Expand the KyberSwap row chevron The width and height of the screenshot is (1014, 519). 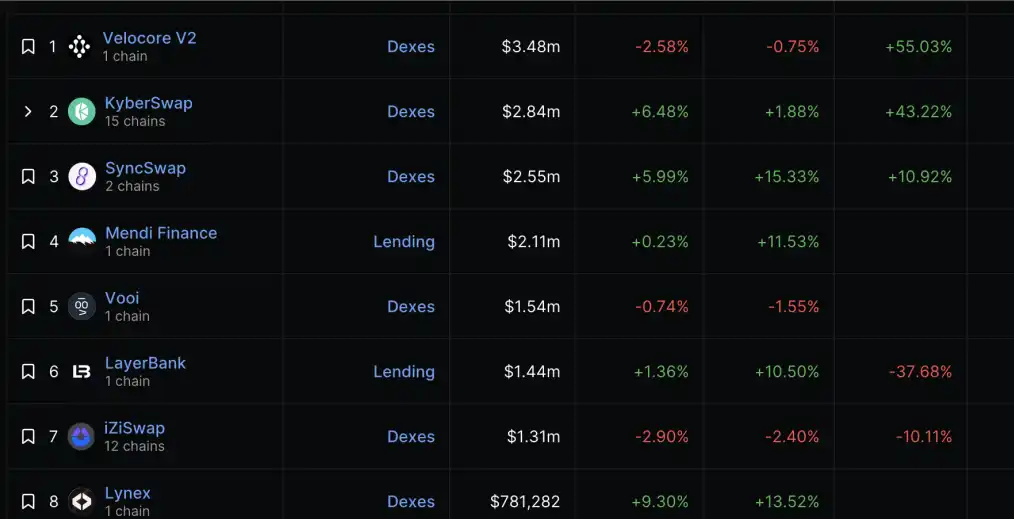coord(28,112)
